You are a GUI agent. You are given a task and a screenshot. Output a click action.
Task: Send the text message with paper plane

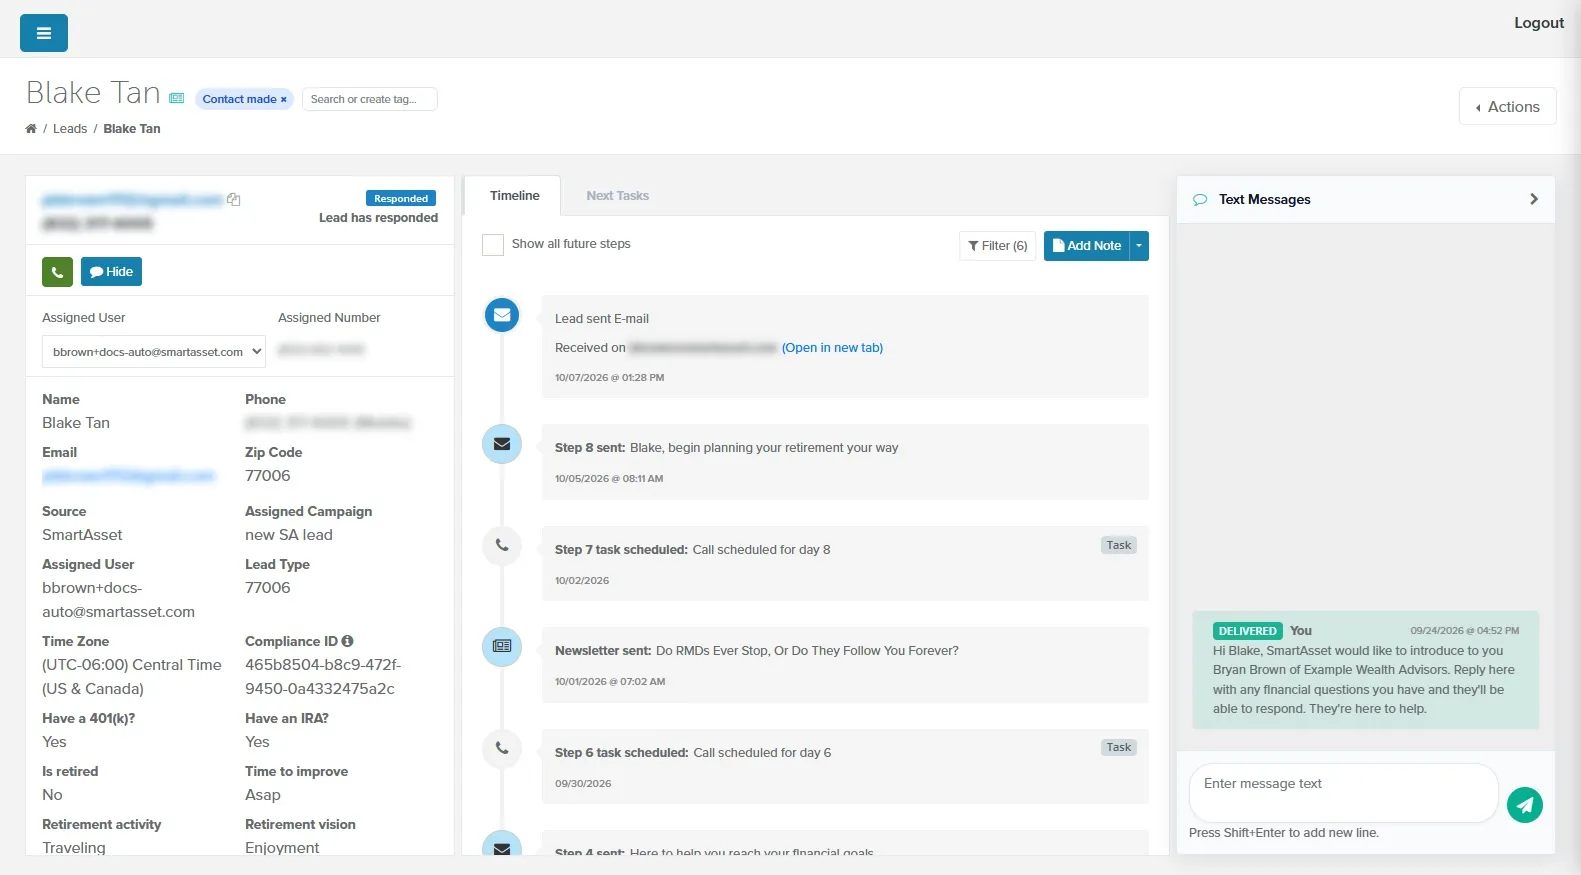tap(1525, 804)
